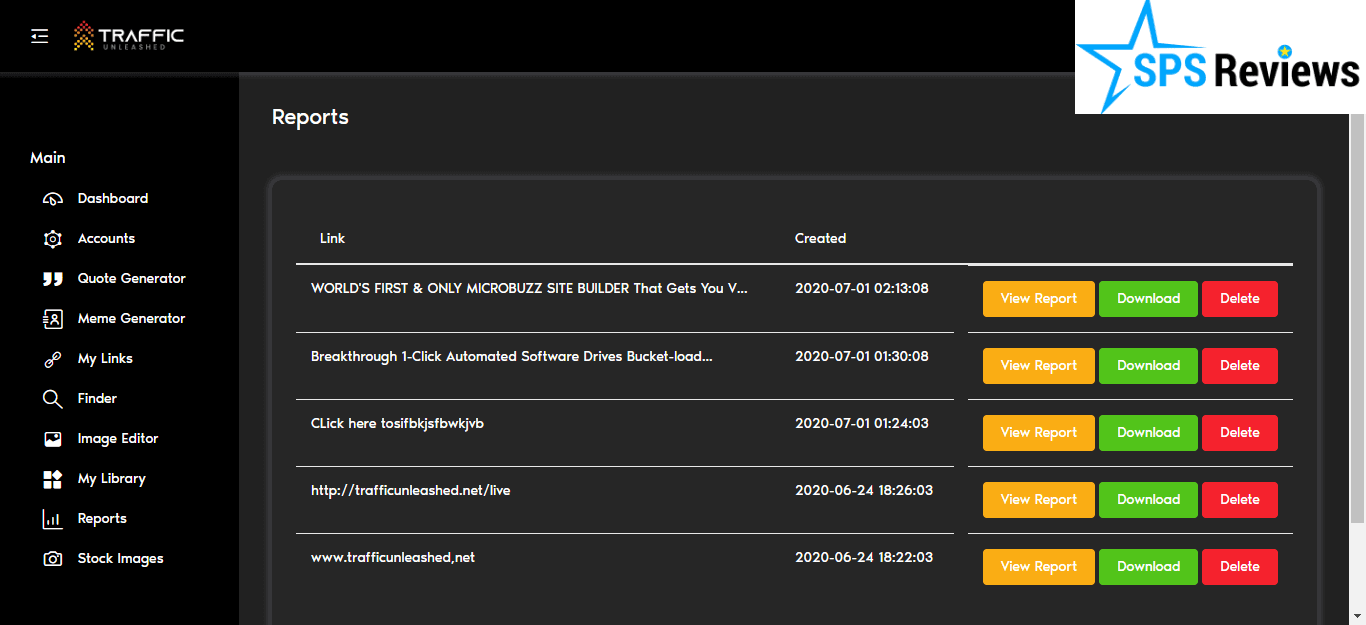
Task: View Report for the Microbuzz Site Builder link
Action: [x=1038, y=299]
